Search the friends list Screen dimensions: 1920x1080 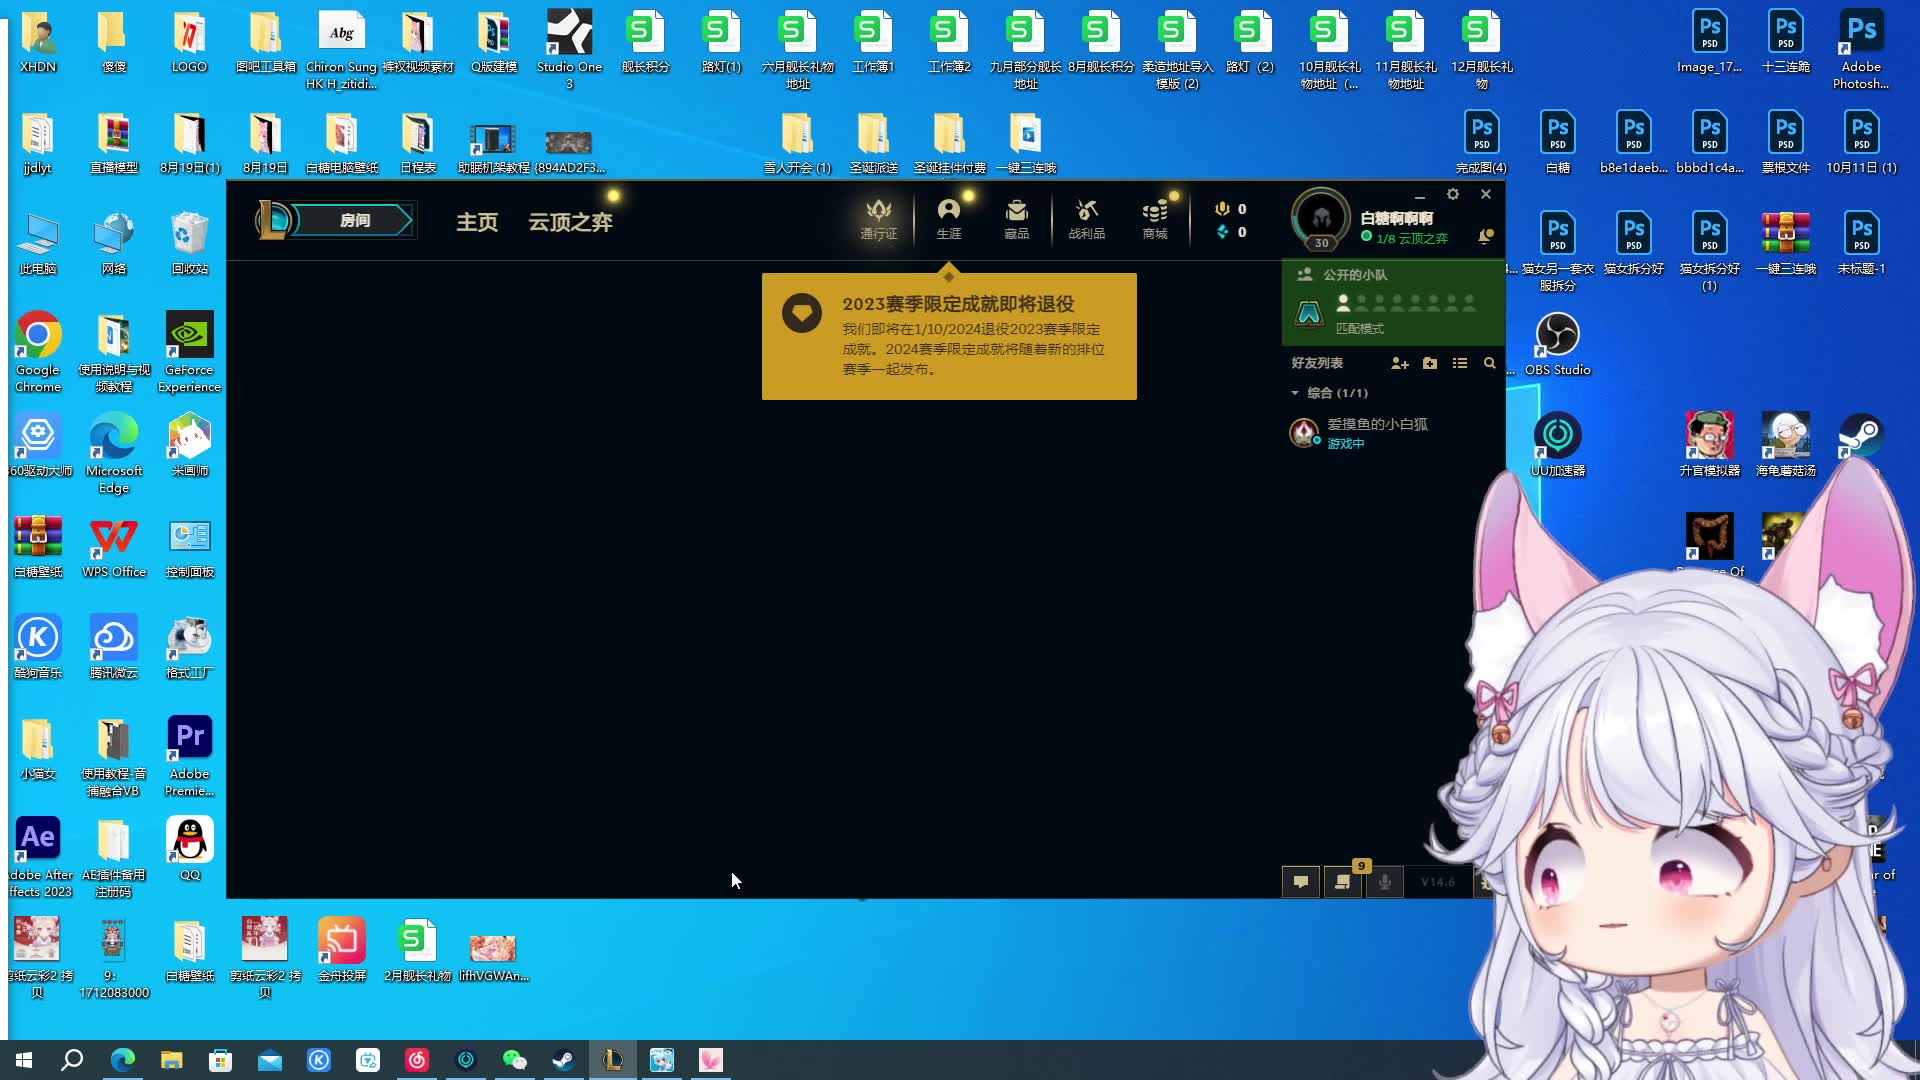click(1489, 363)
